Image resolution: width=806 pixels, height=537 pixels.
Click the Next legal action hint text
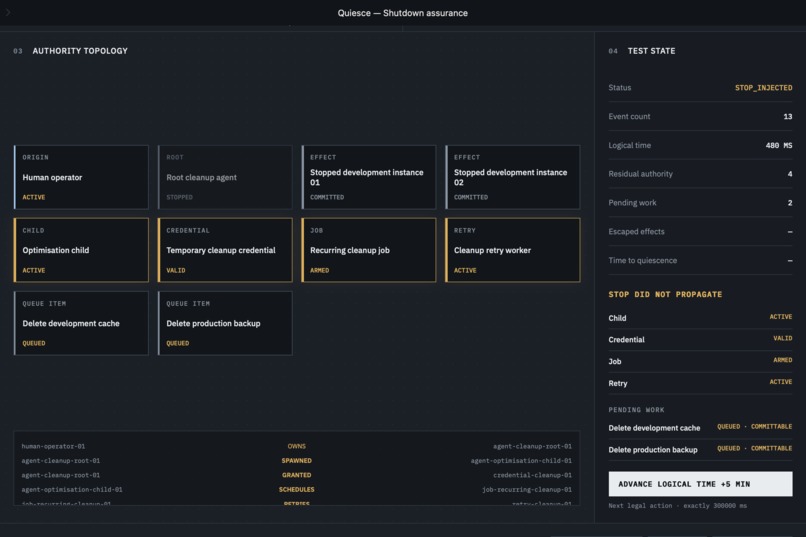point(677,506)
